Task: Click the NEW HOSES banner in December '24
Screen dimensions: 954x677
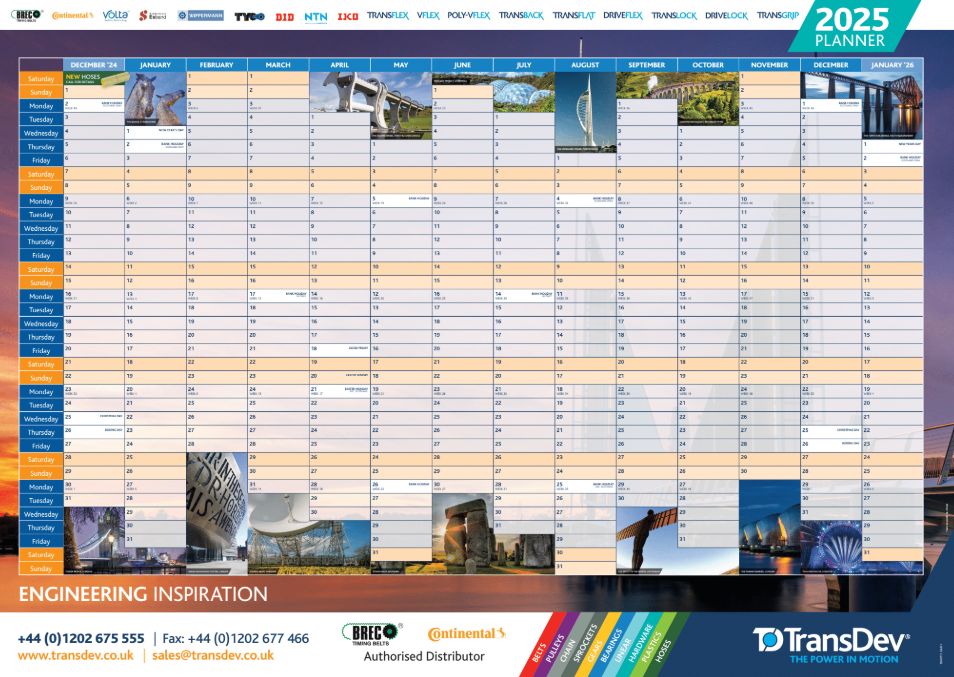Action: click(96, 78)
